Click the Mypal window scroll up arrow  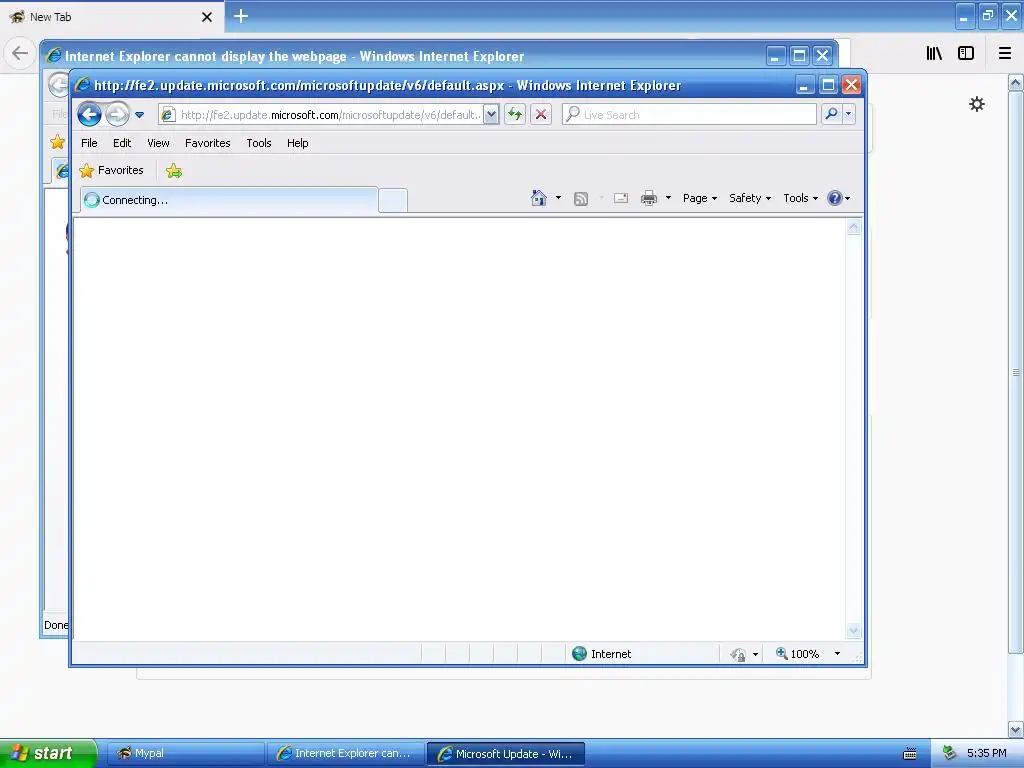point(1016,83)
